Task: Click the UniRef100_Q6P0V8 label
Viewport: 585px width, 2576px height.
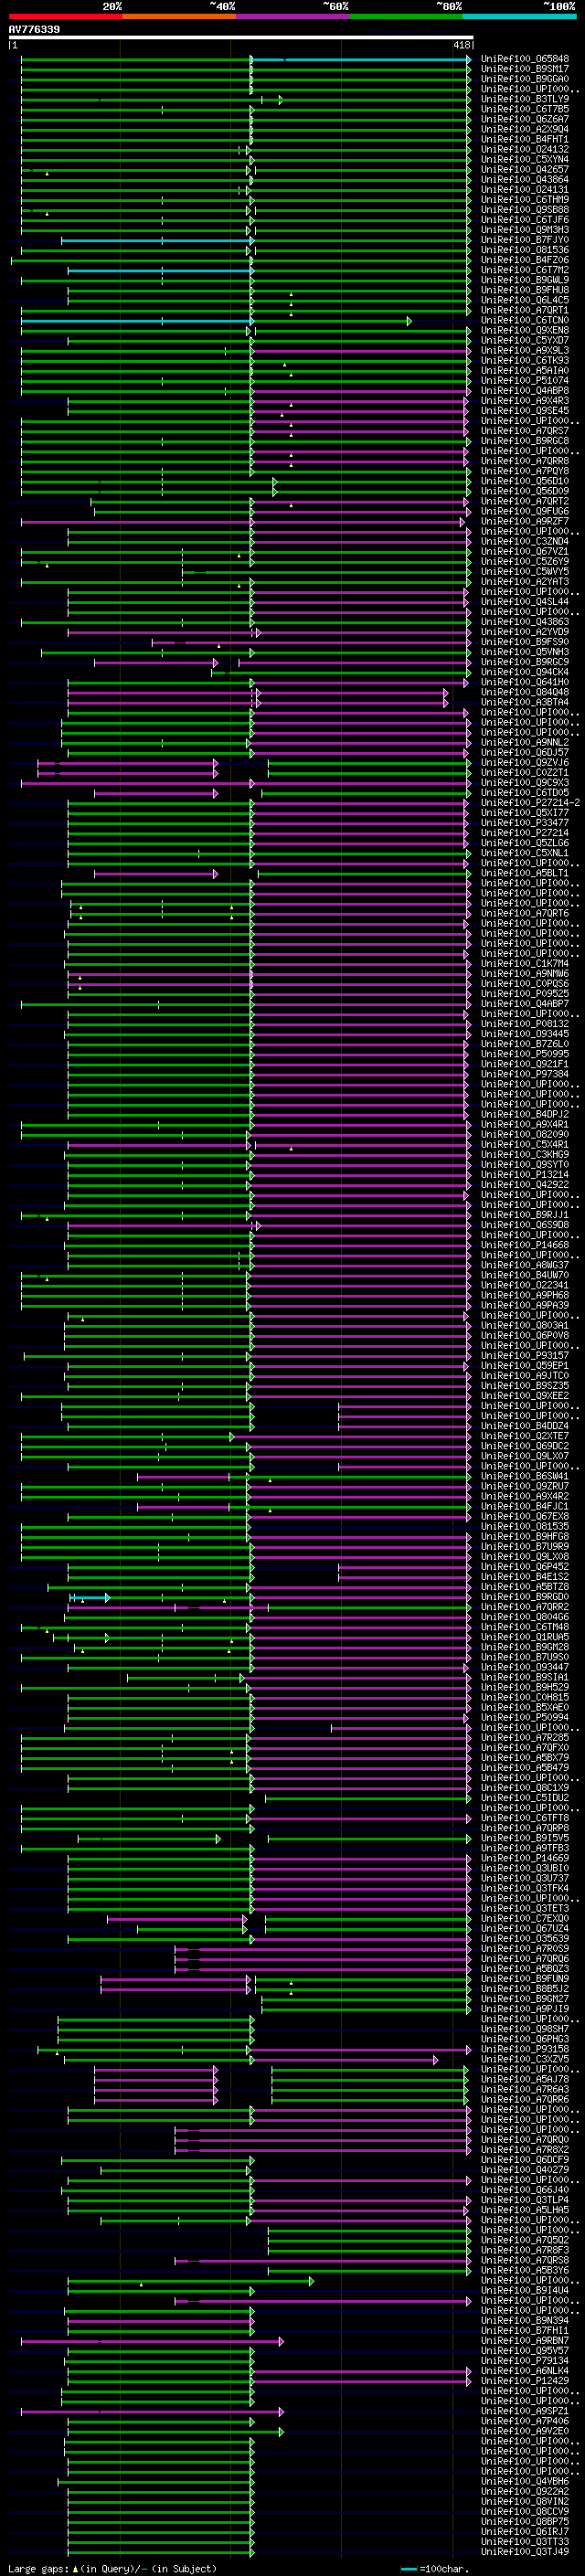Action: [x=525, y=1335]
